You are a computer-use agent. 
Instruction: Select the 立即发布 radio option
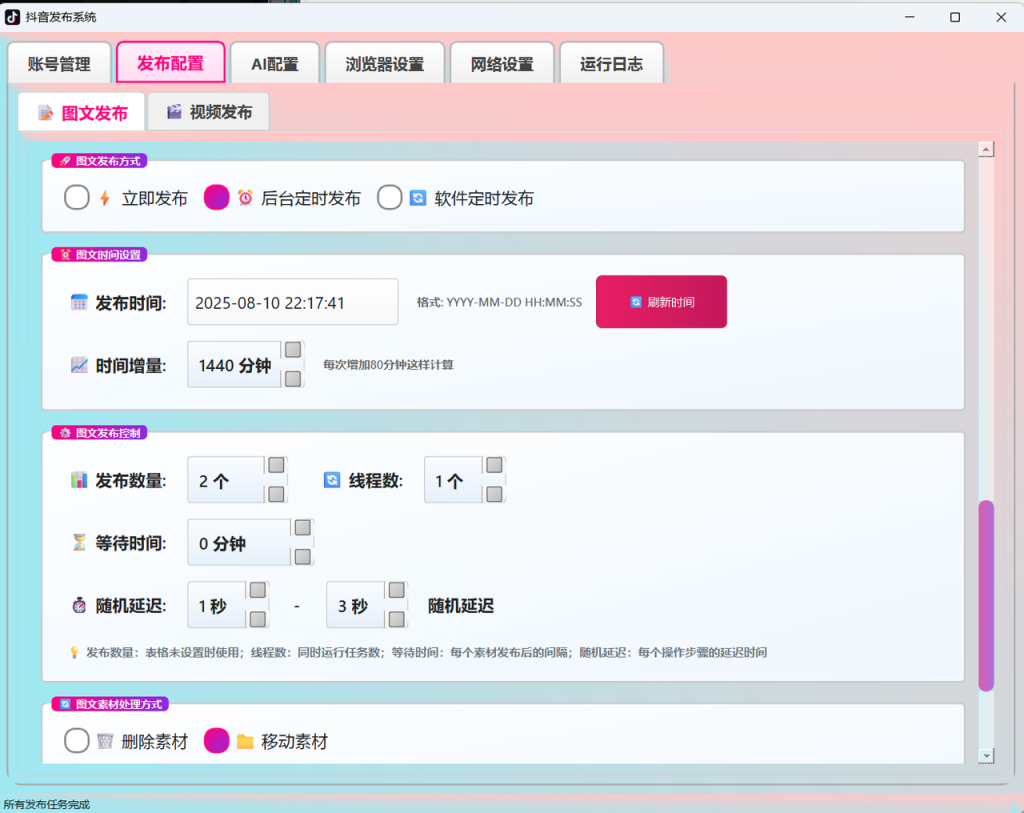point(76,197)
